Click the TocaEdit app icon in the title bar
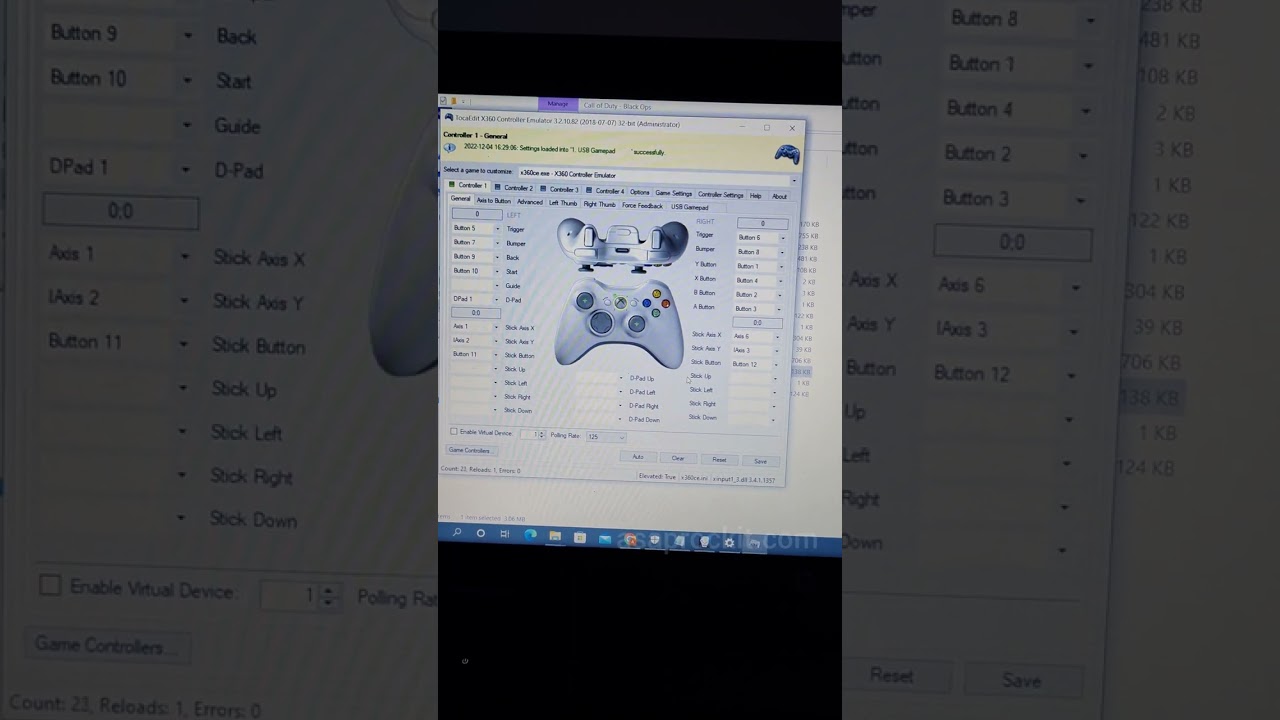The height and width of the screenshot is (720, 1280). click(x=449, y=117)
